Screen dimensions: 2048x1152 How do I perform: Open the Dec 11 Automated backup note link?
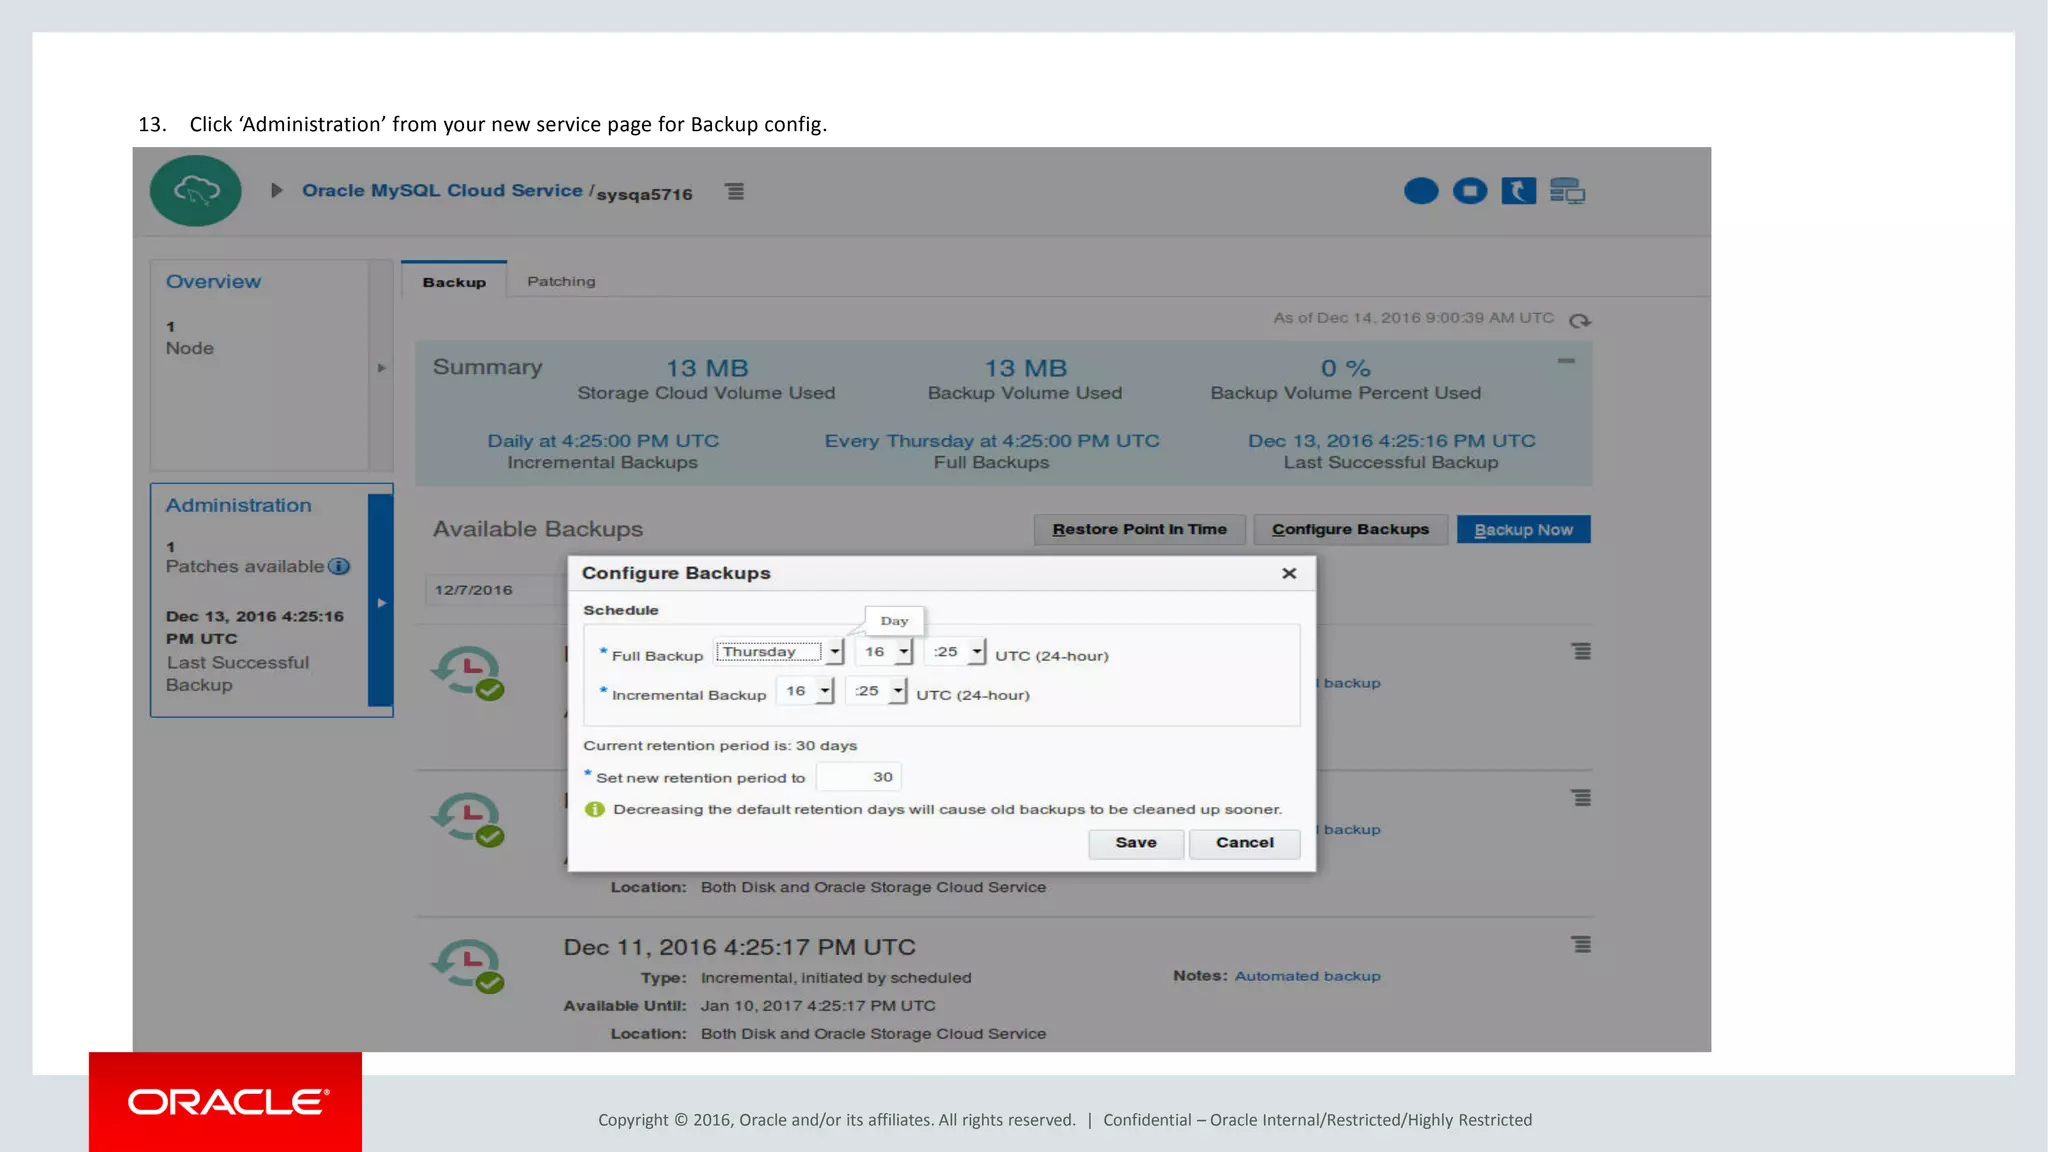coord(1307,976)
